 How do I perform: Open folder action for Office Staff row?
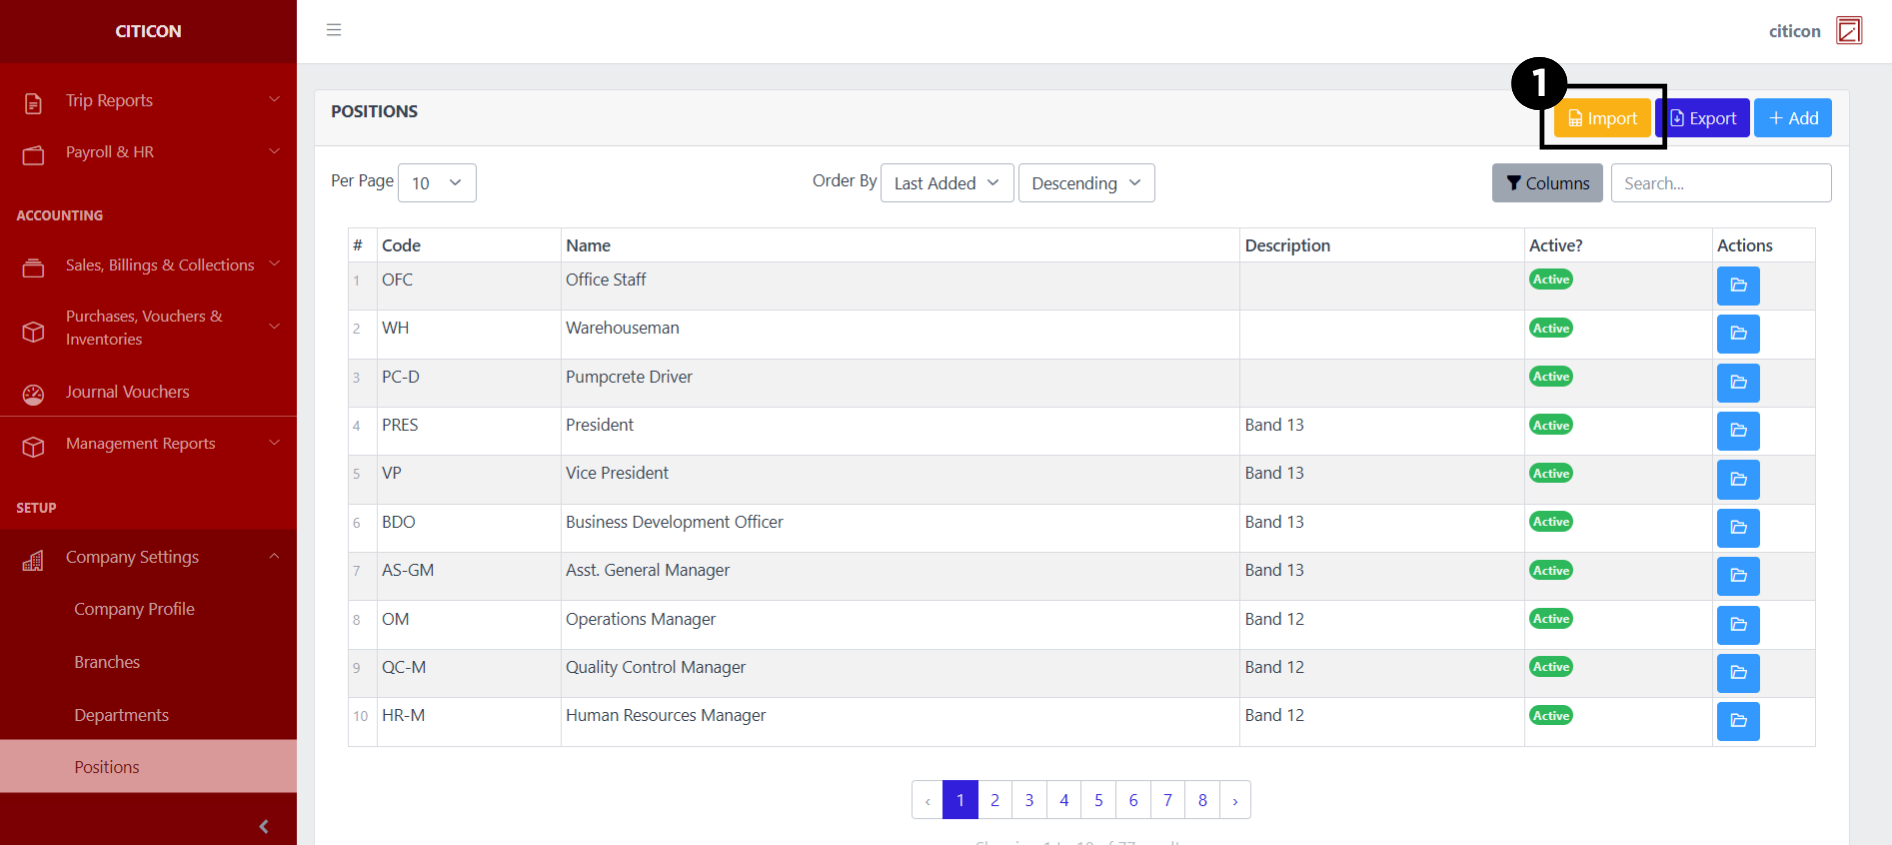coord(1737,286)
